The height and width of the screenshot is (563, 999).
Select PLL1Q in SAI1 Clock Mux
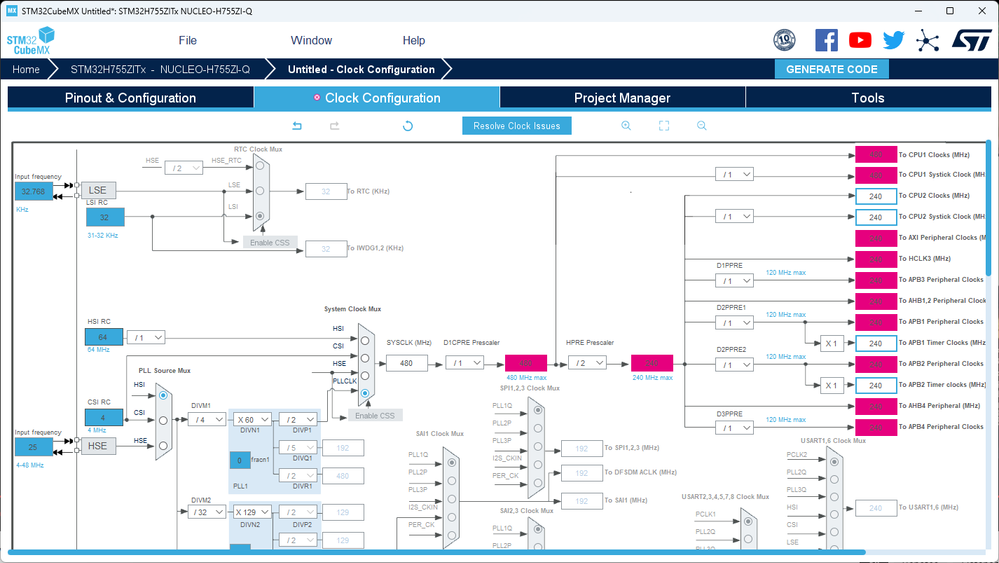[x=452, y=462]
